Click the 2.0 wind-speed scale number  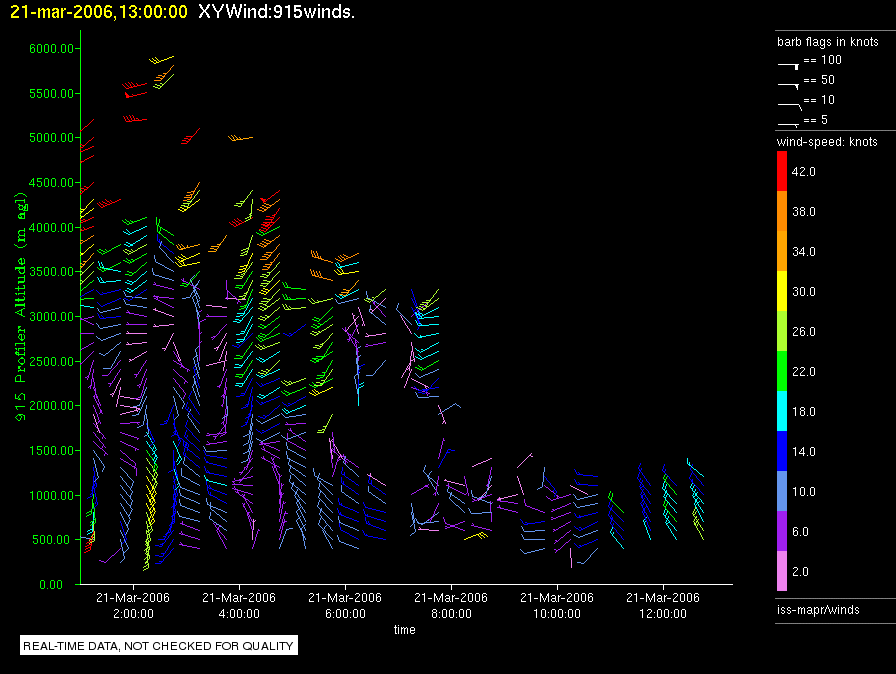click(800, 572)
